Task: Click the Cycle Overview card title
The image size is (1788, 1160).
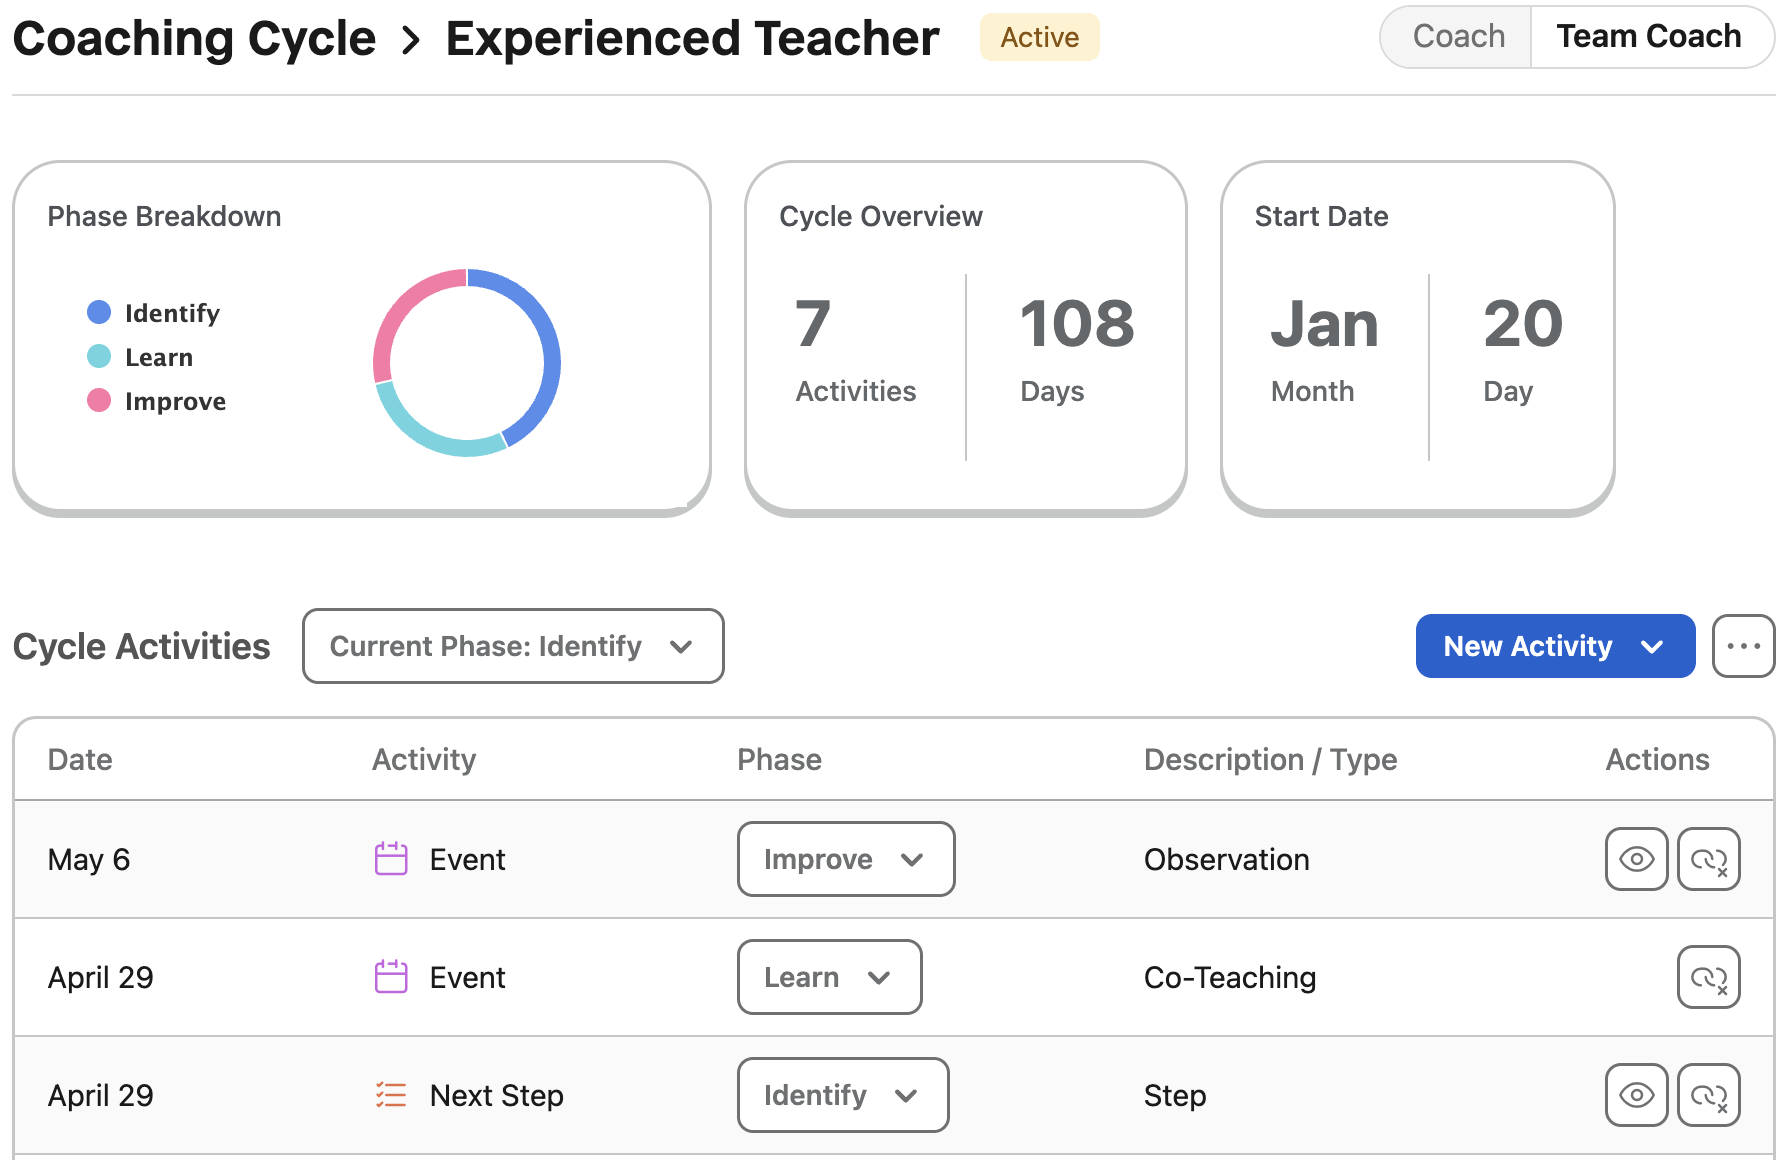Action: point(880,216)
